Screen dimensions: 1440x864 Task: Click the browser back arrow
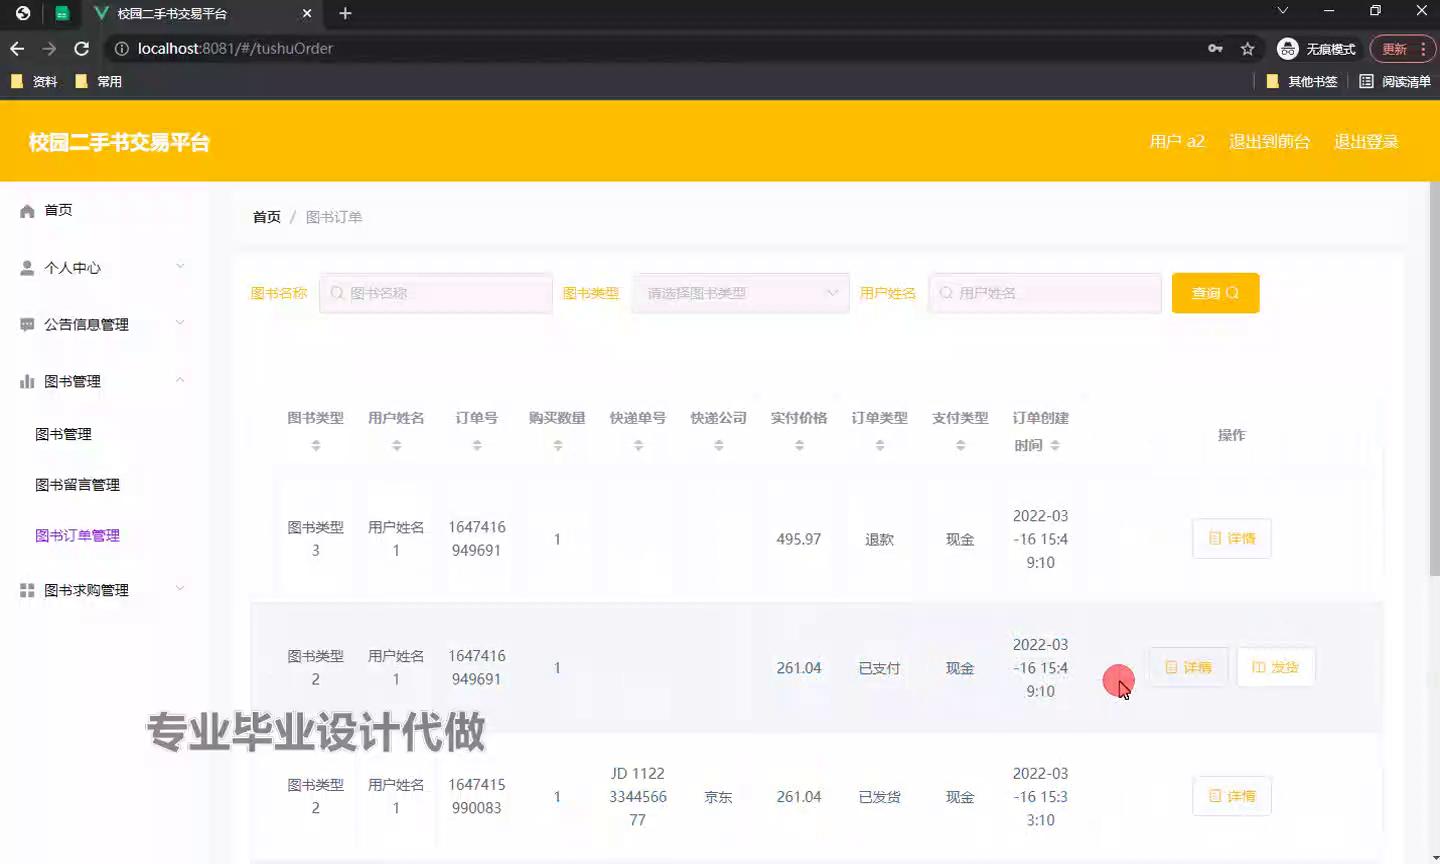pyautogui.click(x=17, y=48)
